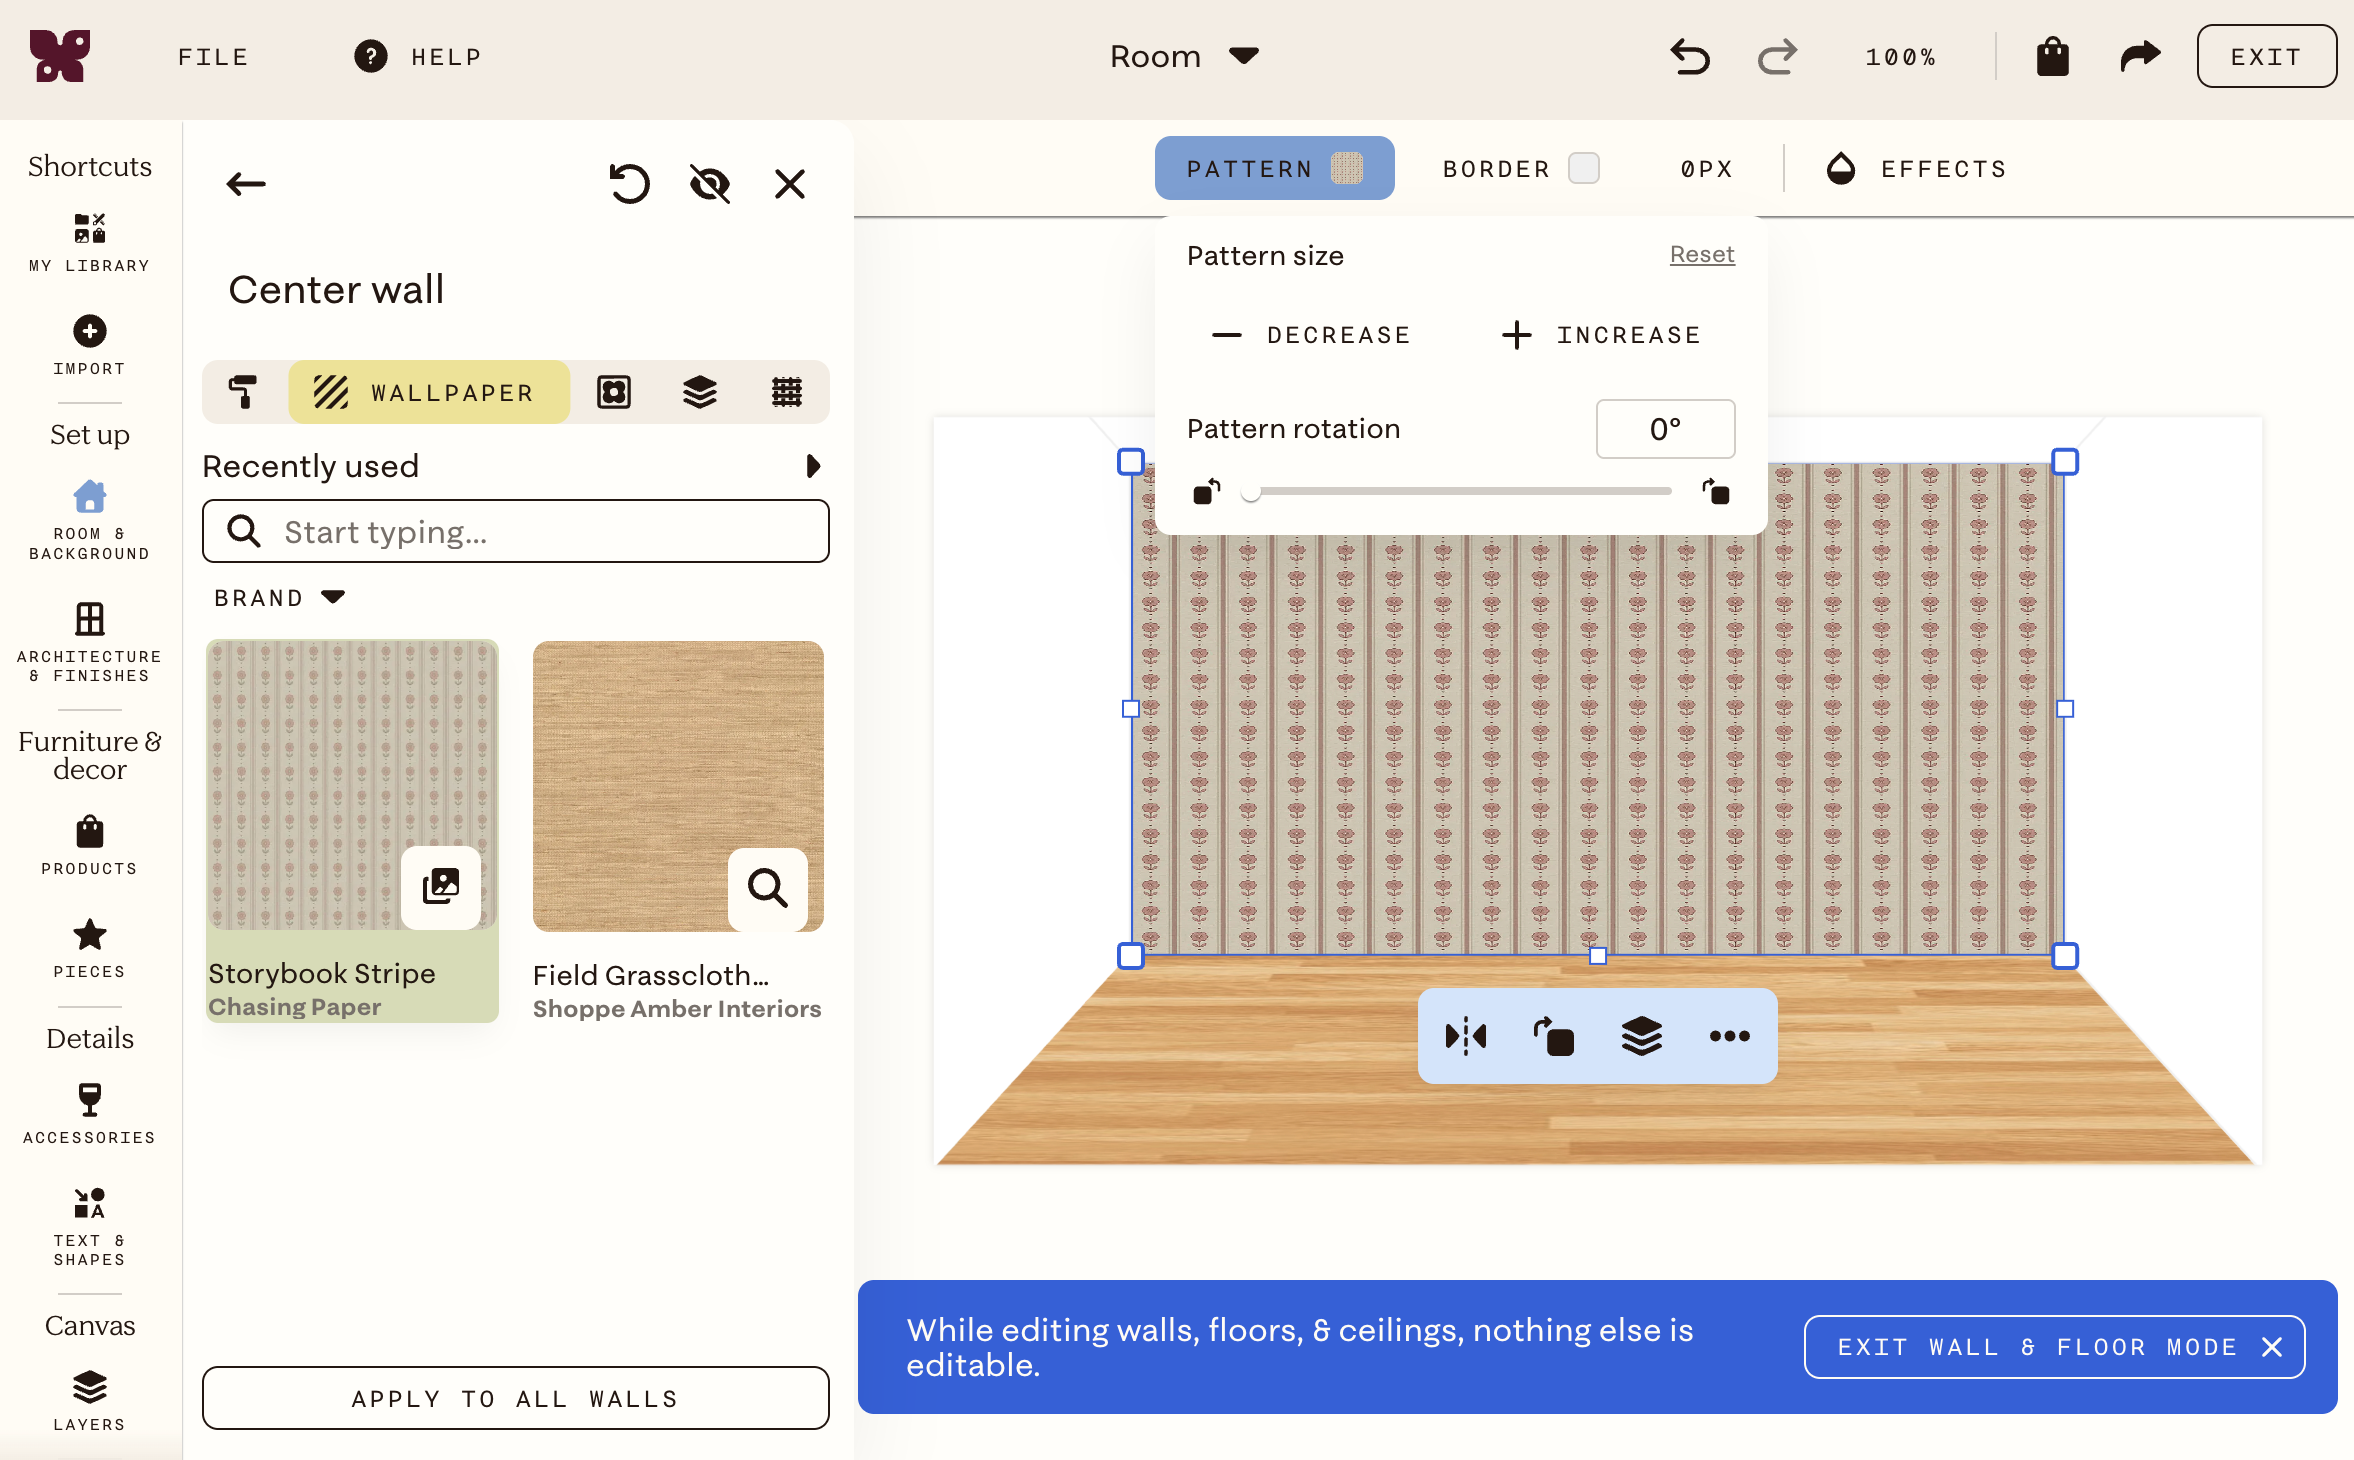The width and height of the screenshot is (2354, 1460).
Task: Toggle the Pattern option button
Action: 1274,168
